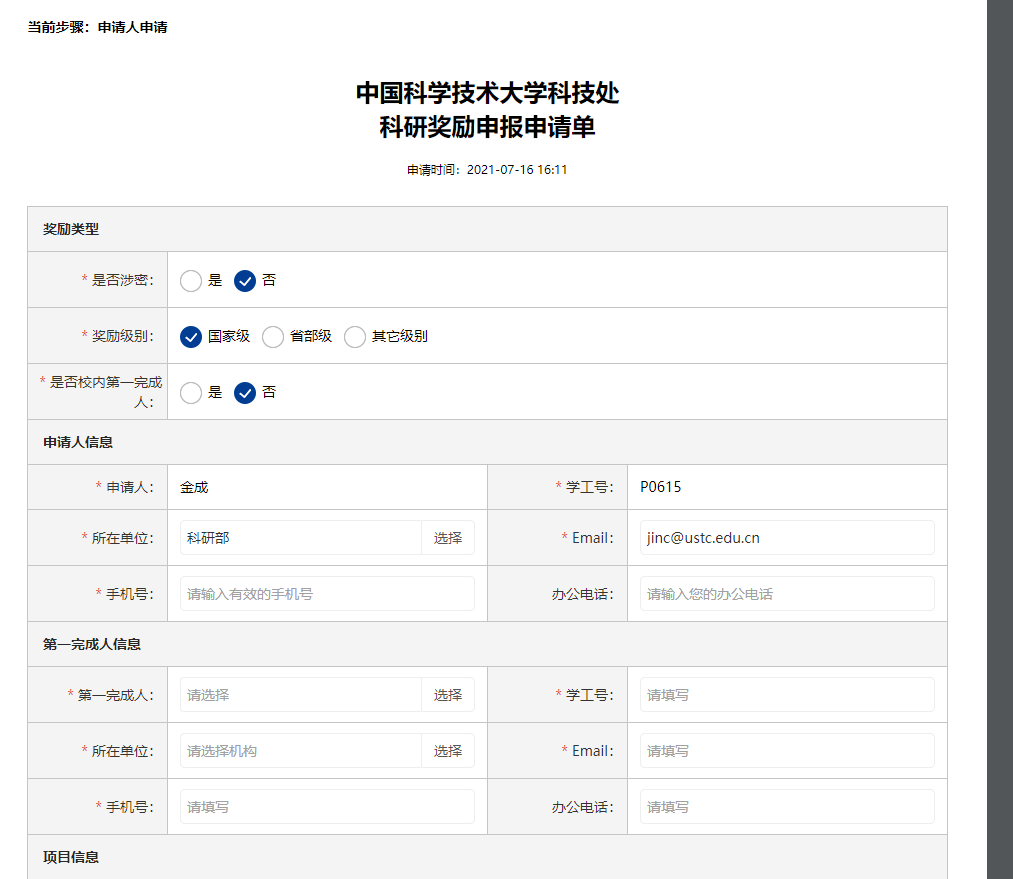1013x879 pixels.
Task: Click 选择 button next to 科研部
Action: 448,538
